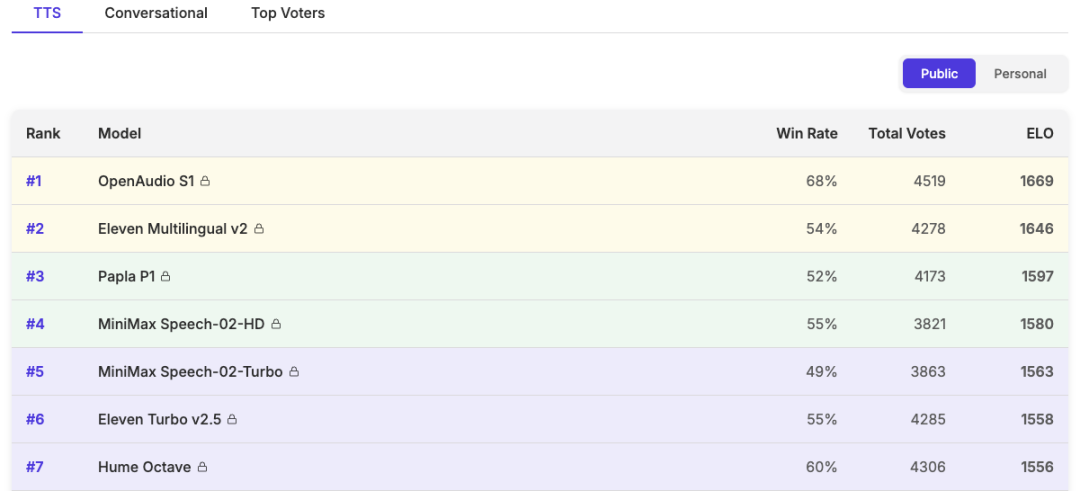Screen dimensions: 1080x491
Task: Switch leaderboard to Public view
Action: (x=939, y=74)
